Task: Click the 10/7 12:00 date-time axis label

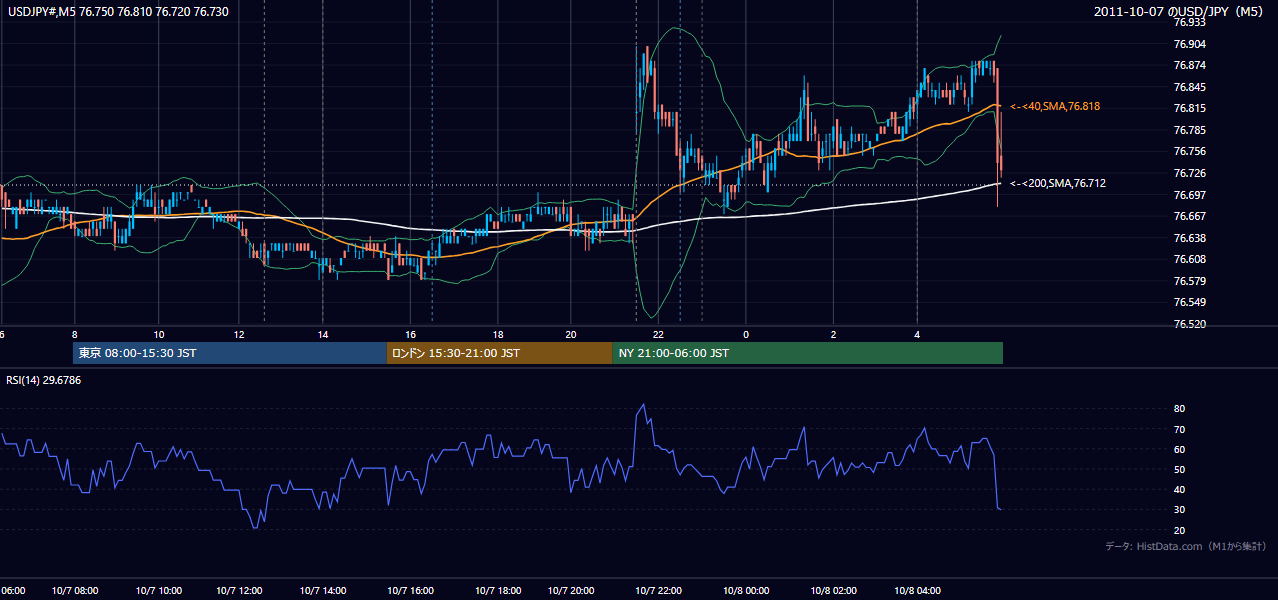Action: pos(238,591)
